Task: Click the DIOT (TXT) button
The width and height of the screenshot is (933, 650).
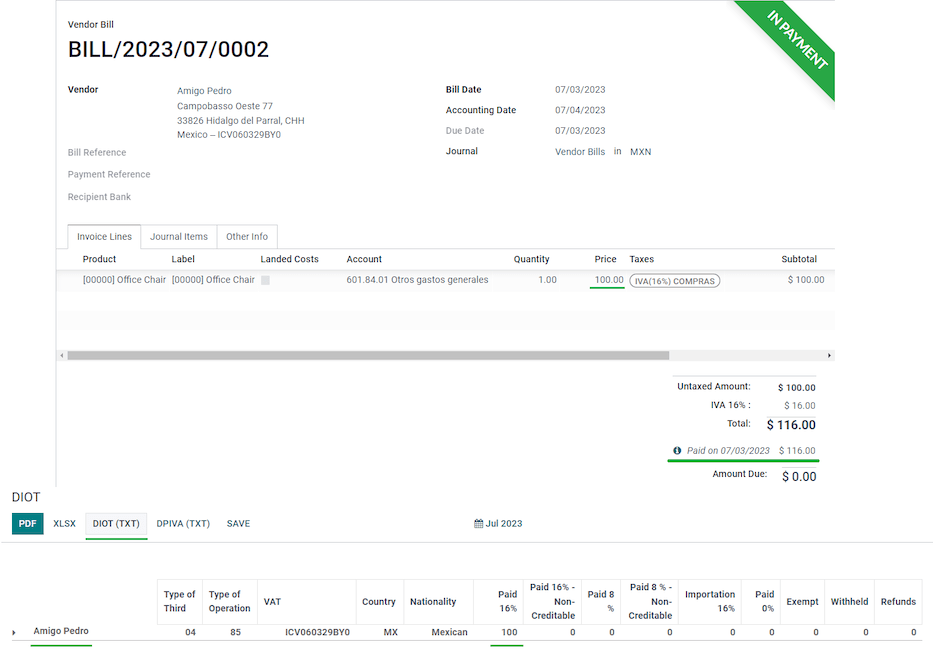Action: pyautogui.click(x=116, y=524)
